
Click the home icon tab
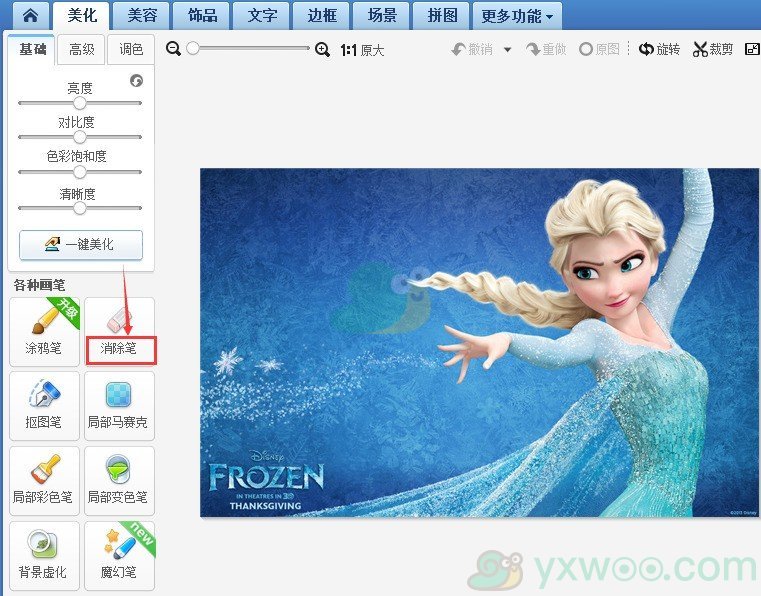(x=30, y=16)
